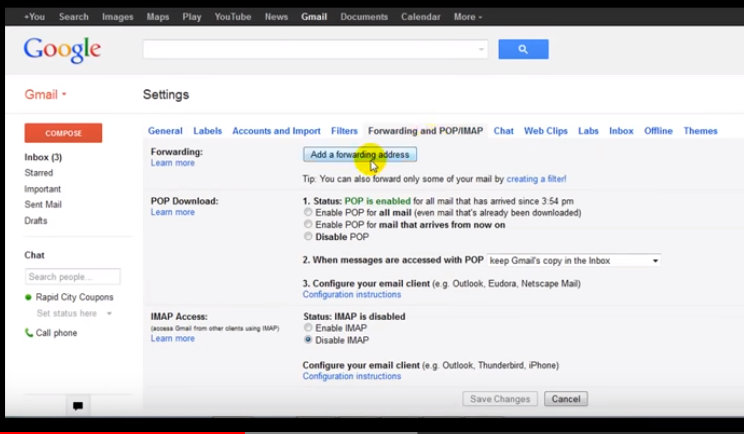744x434 pixels.
Task: Click Add a forwarding address button
Action: (x=360, y=155)
